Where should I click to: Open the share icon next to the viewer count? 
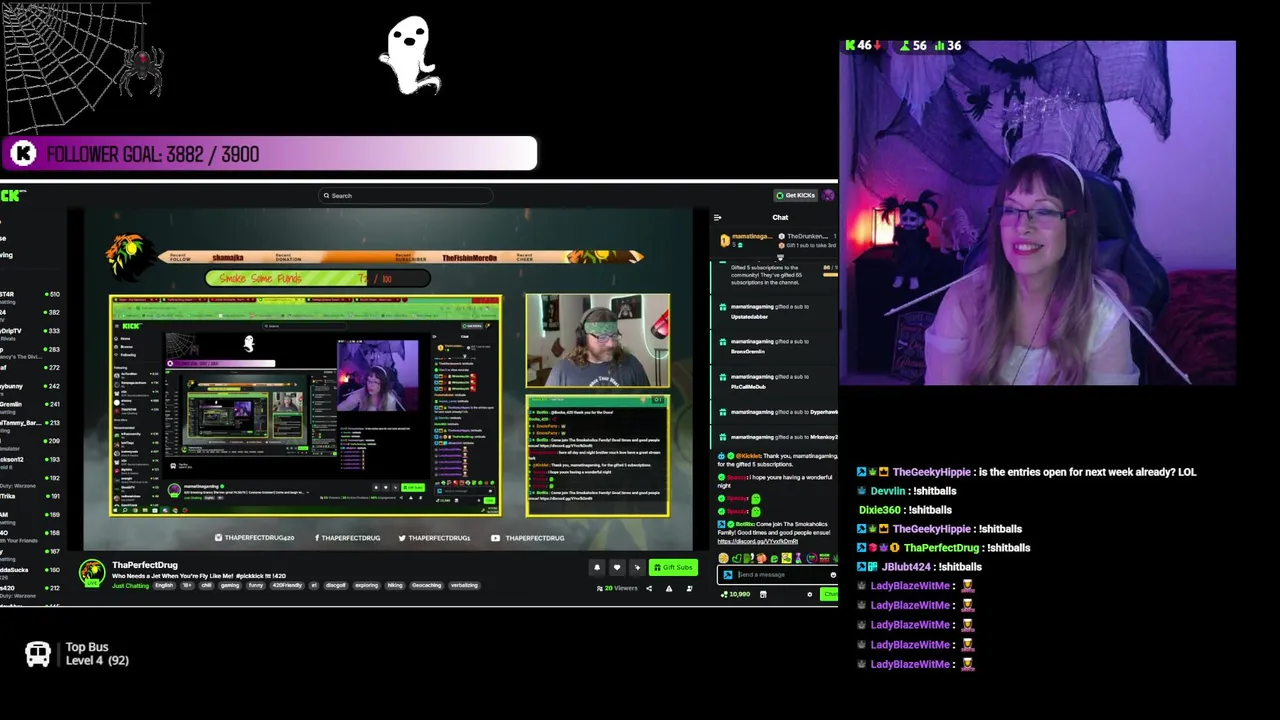coord(649,588)
